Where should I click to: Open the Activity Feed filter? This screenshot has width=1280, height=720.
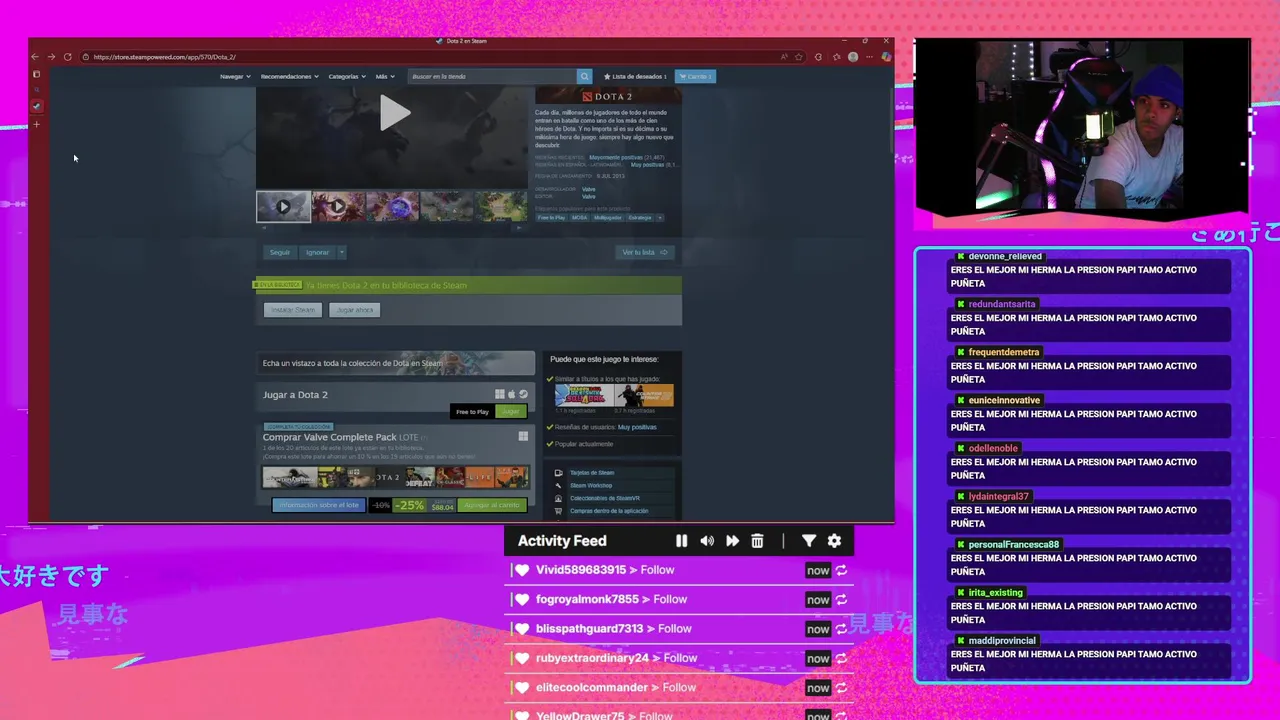(x=809, y=541)
